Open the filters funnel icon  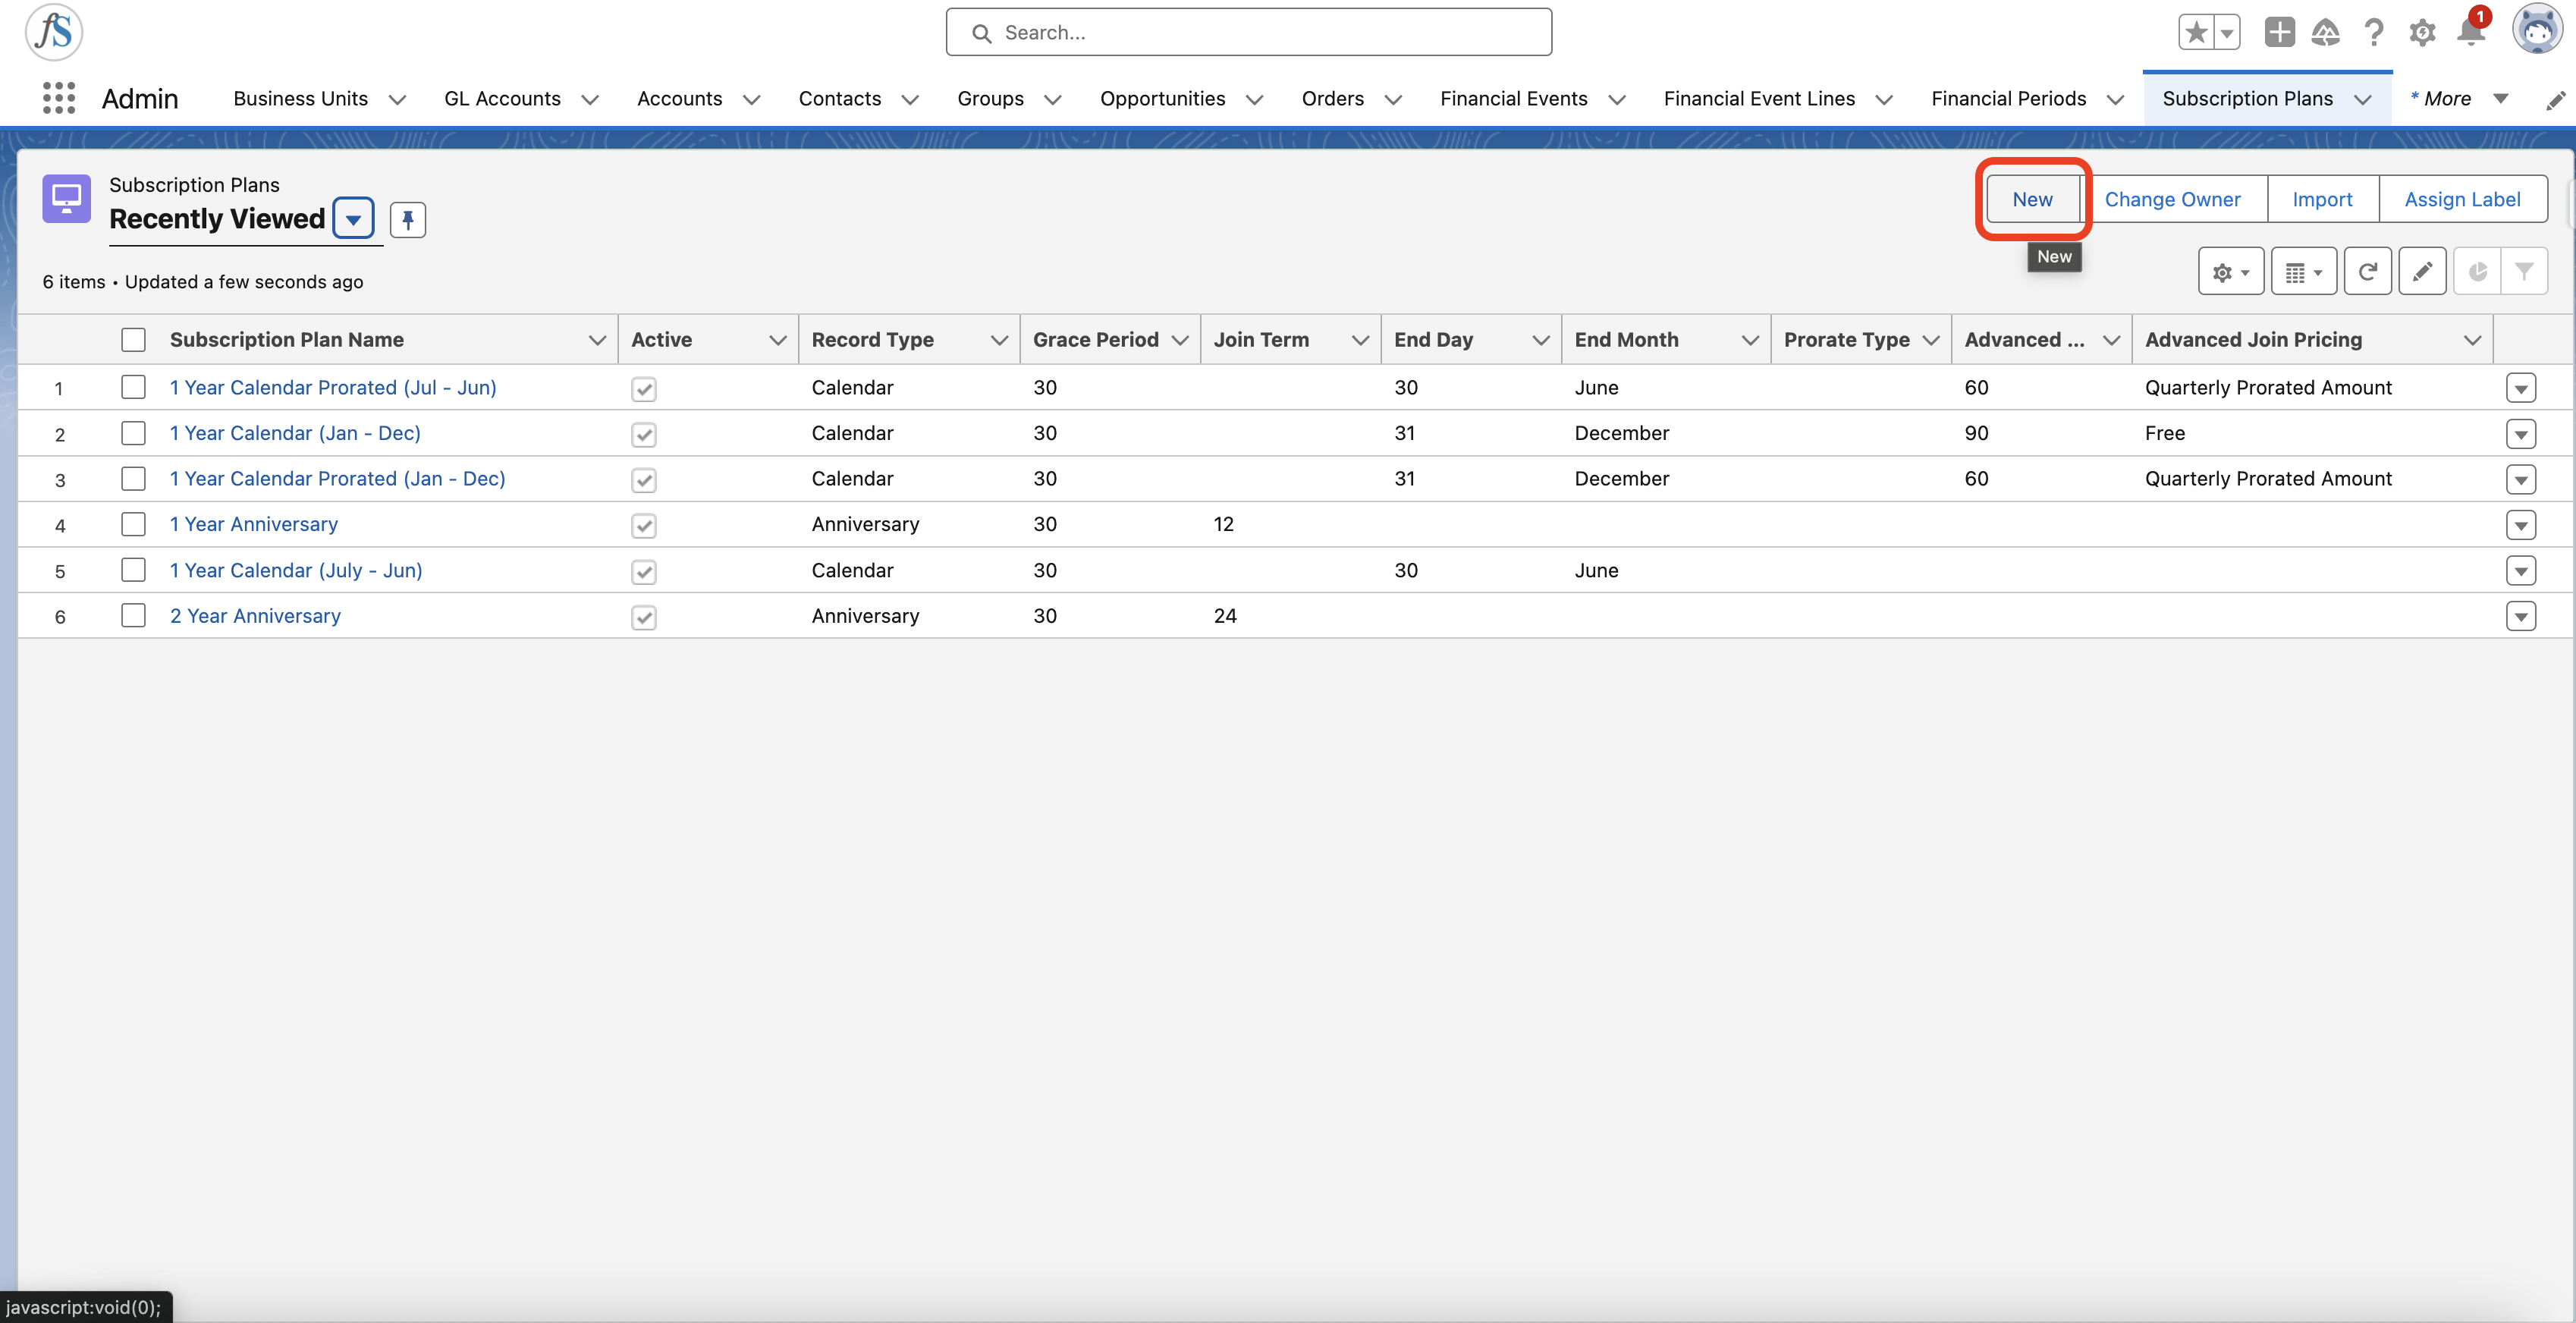pyautogui.click(x=2524, y=272)
